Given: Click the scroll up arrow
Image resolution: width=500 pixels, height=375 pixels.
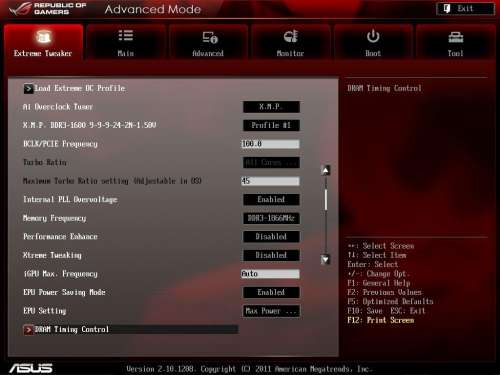Looking at the screenshot, I should (x=326, y=171).
